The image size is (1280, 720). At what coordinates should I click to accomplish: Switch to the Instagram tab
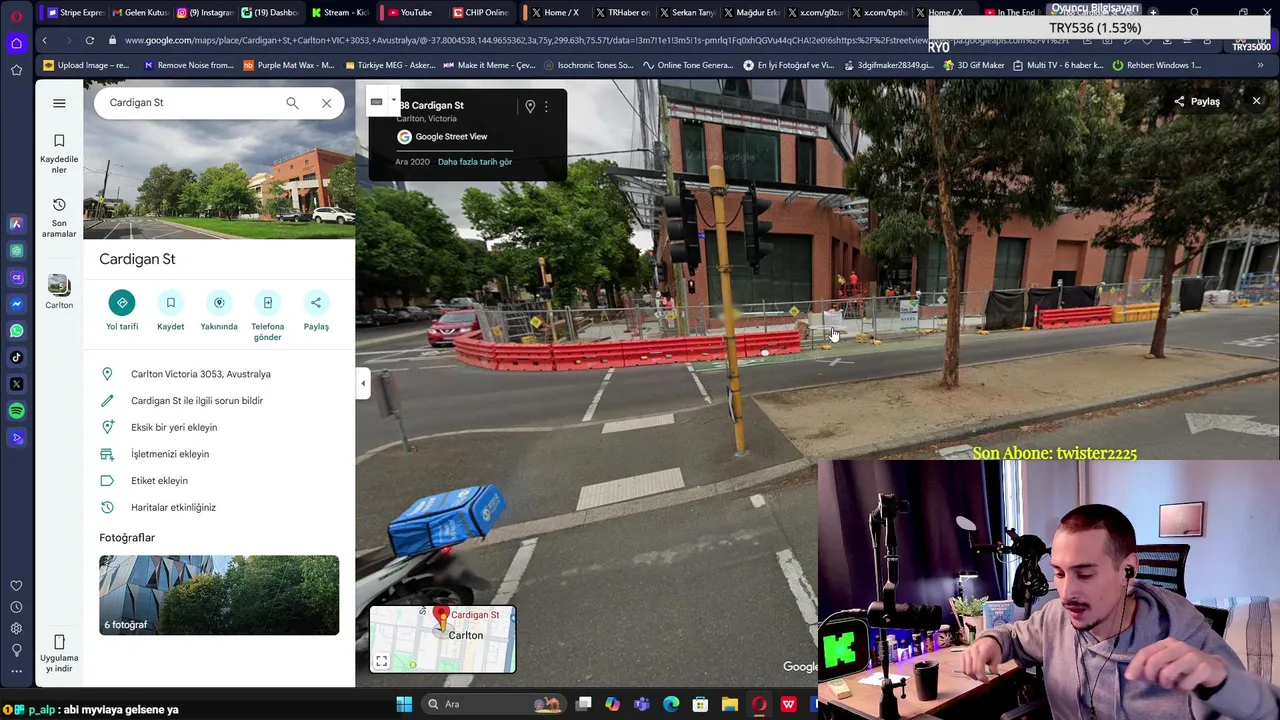pos(205,12)
